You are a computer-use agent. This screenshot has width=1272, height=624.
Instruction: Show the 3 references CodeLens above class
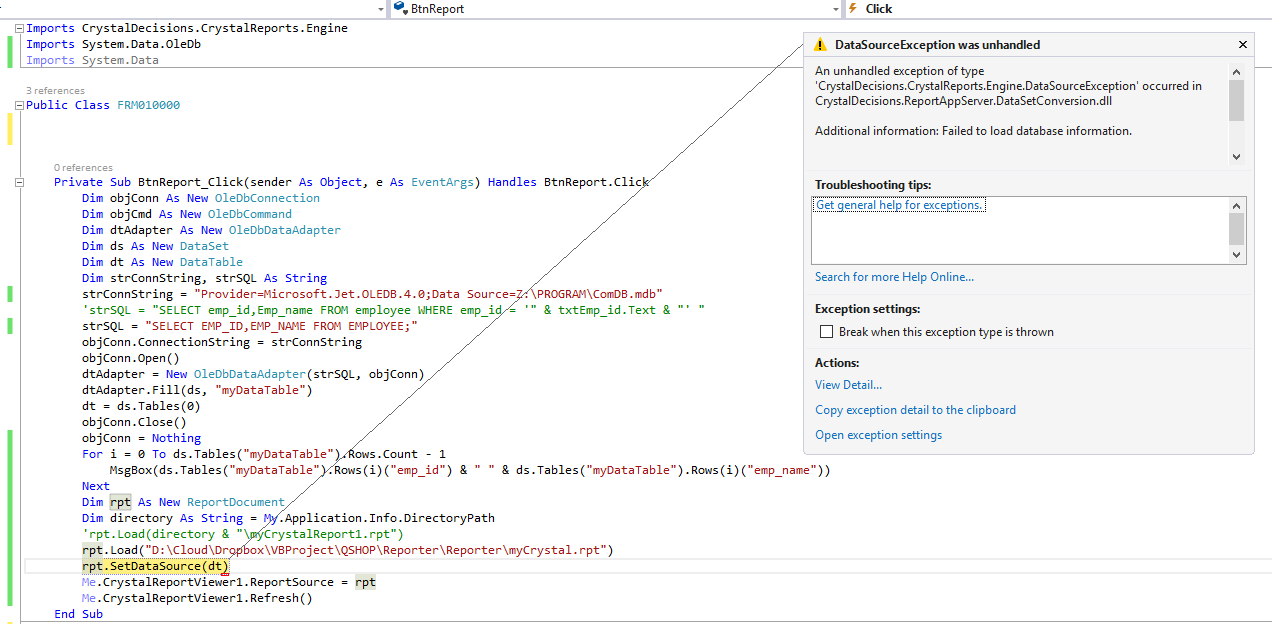pos(55,91)
